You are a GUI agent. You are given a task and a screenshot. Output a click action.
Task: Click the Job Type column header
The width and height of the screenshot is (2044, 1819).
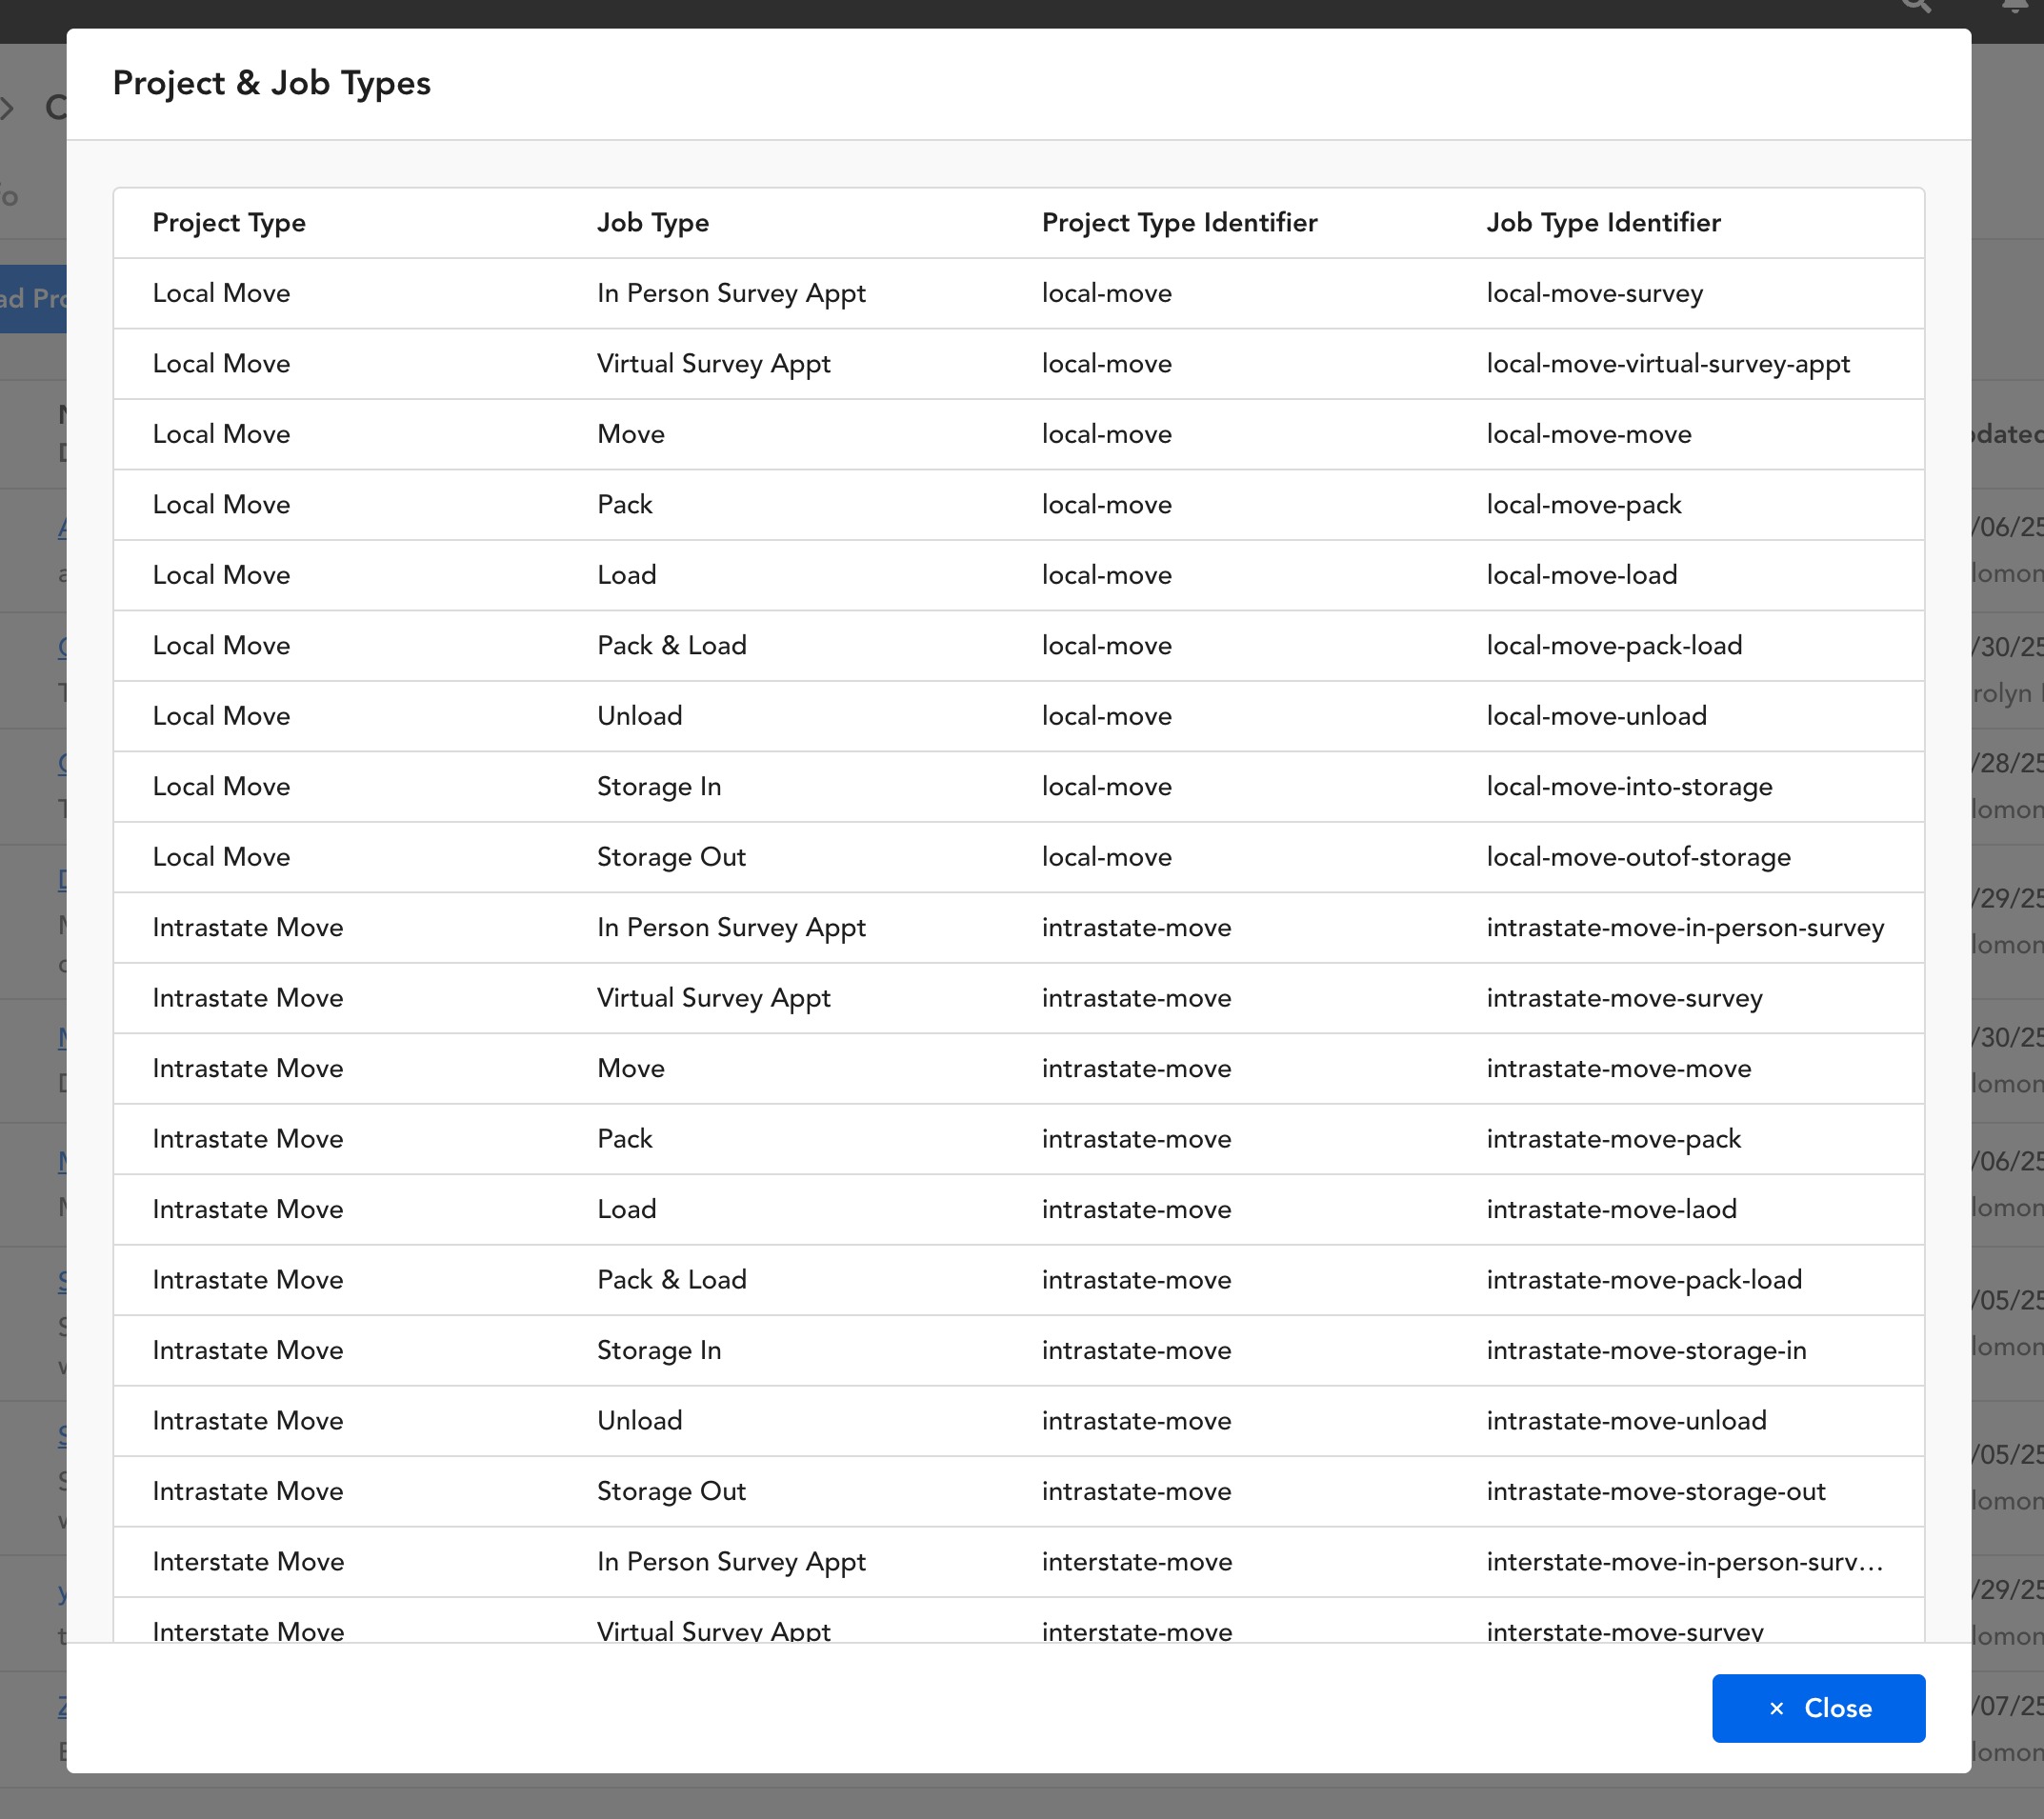pyautogui.click(x=653, y=222)
